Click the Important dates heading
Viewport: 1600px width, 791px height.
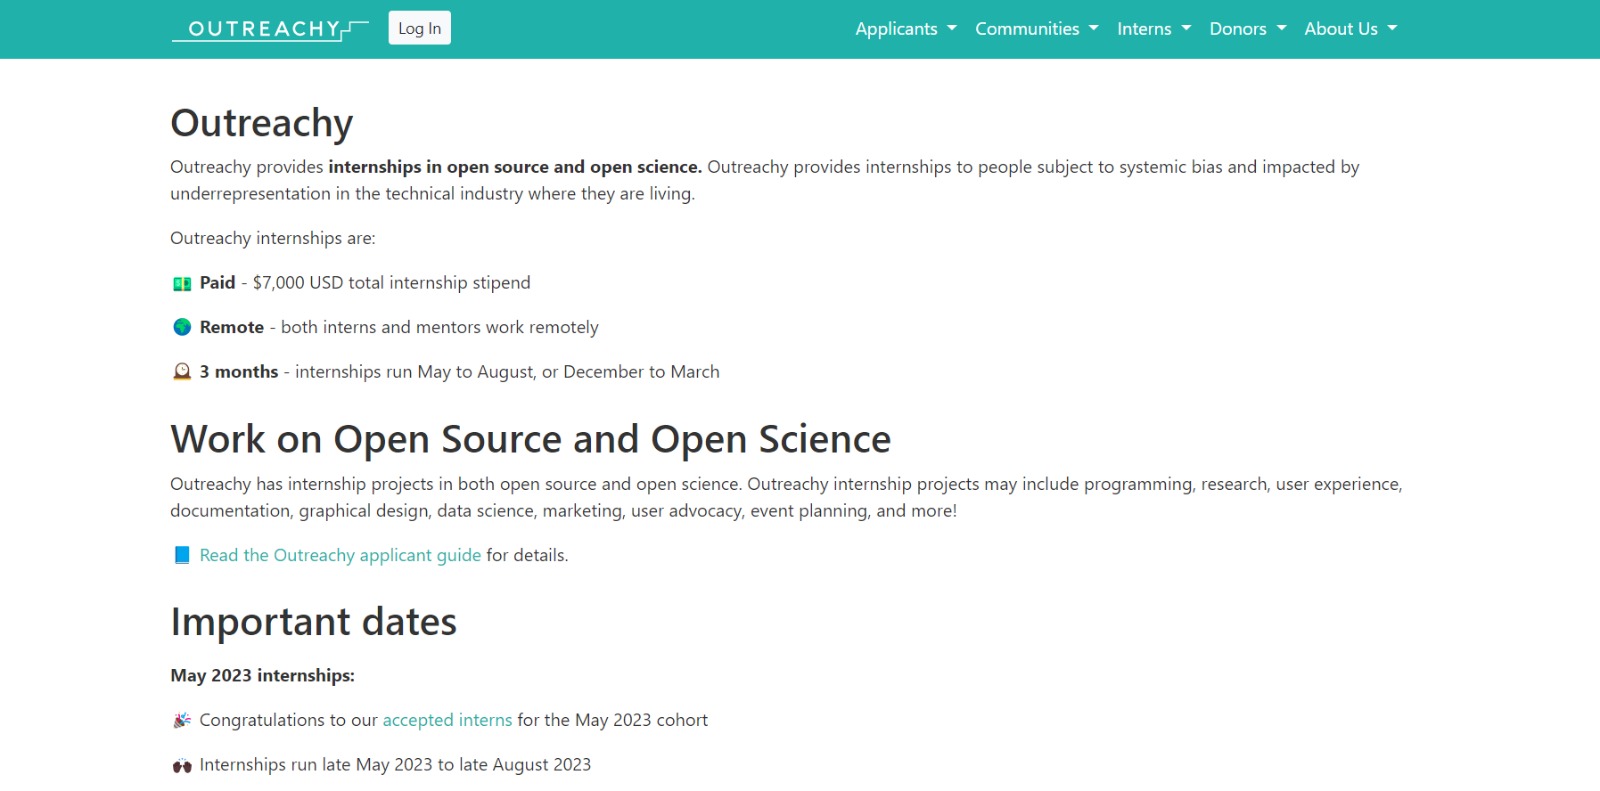point(313,622)
